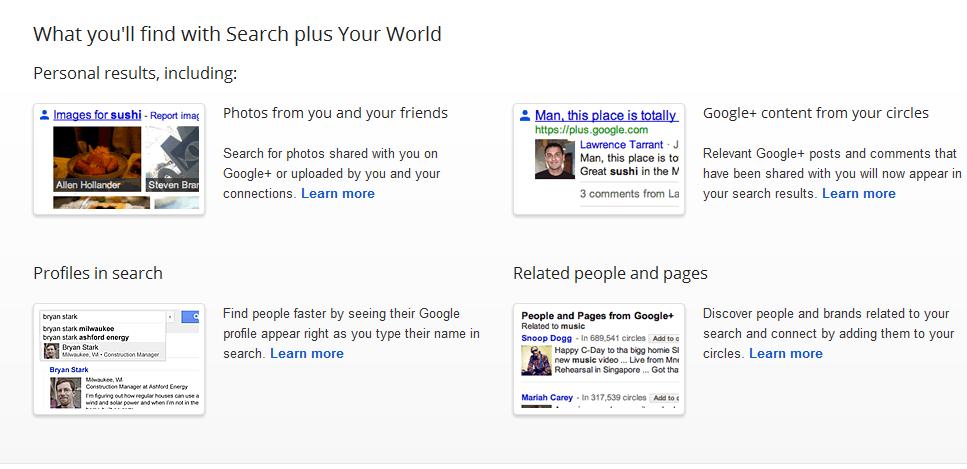Click the What you'll find with Search plus heading
This screenshot has width=967, height=469.
[x=237, y=34]
